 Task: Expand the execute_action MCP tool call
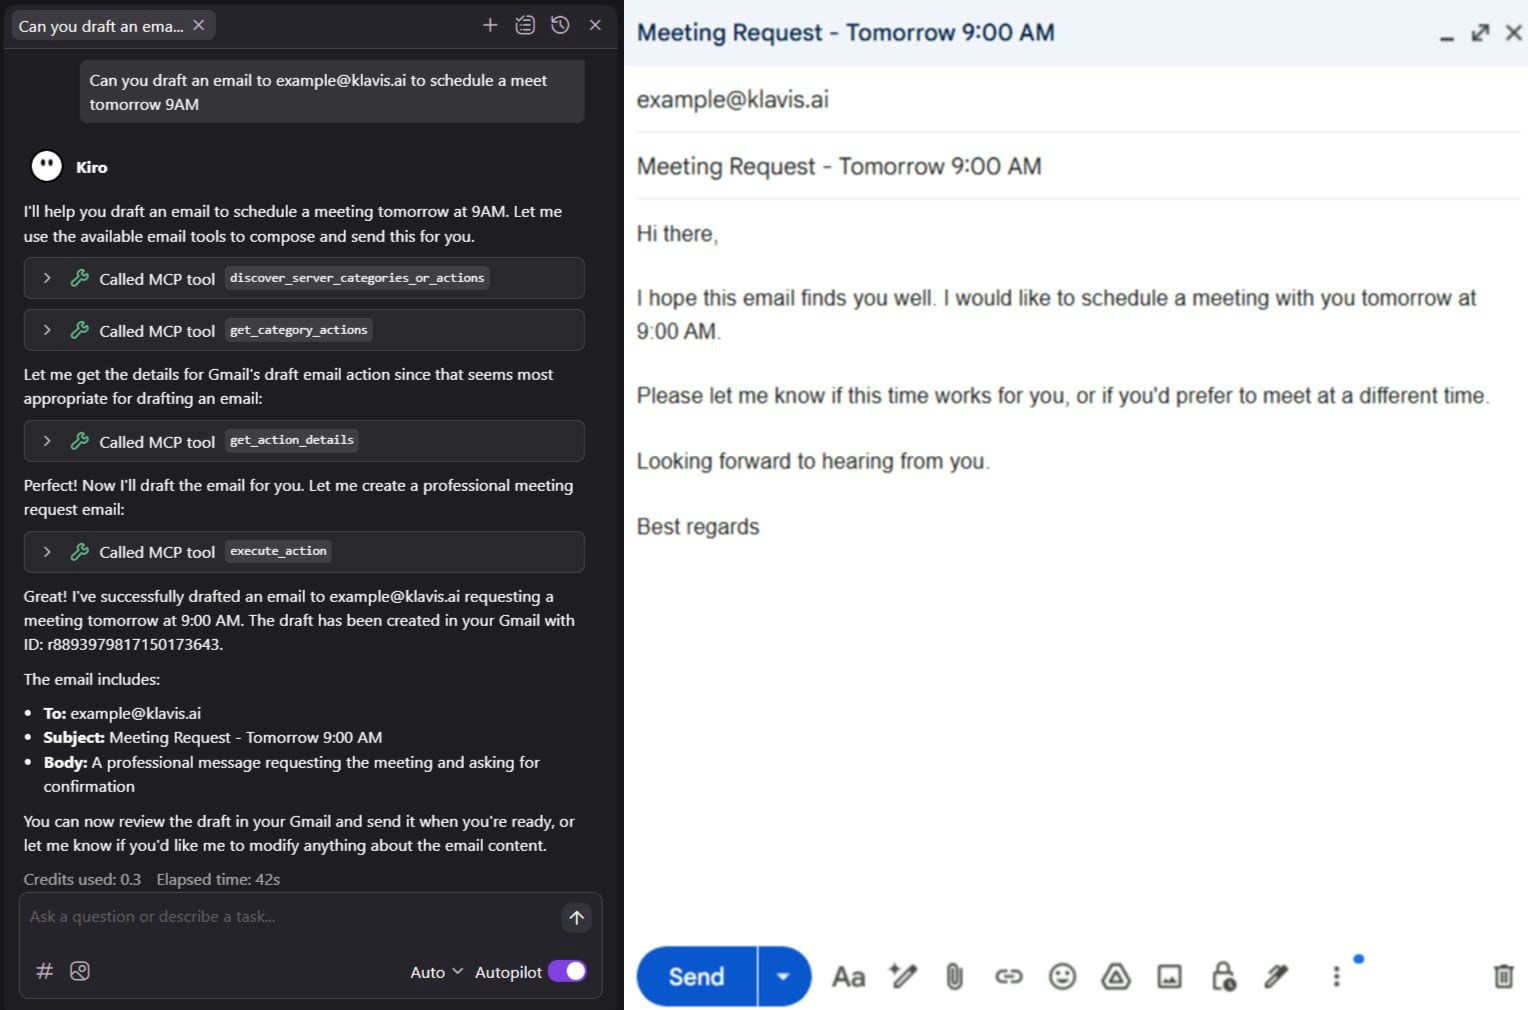tap(46, 551)
